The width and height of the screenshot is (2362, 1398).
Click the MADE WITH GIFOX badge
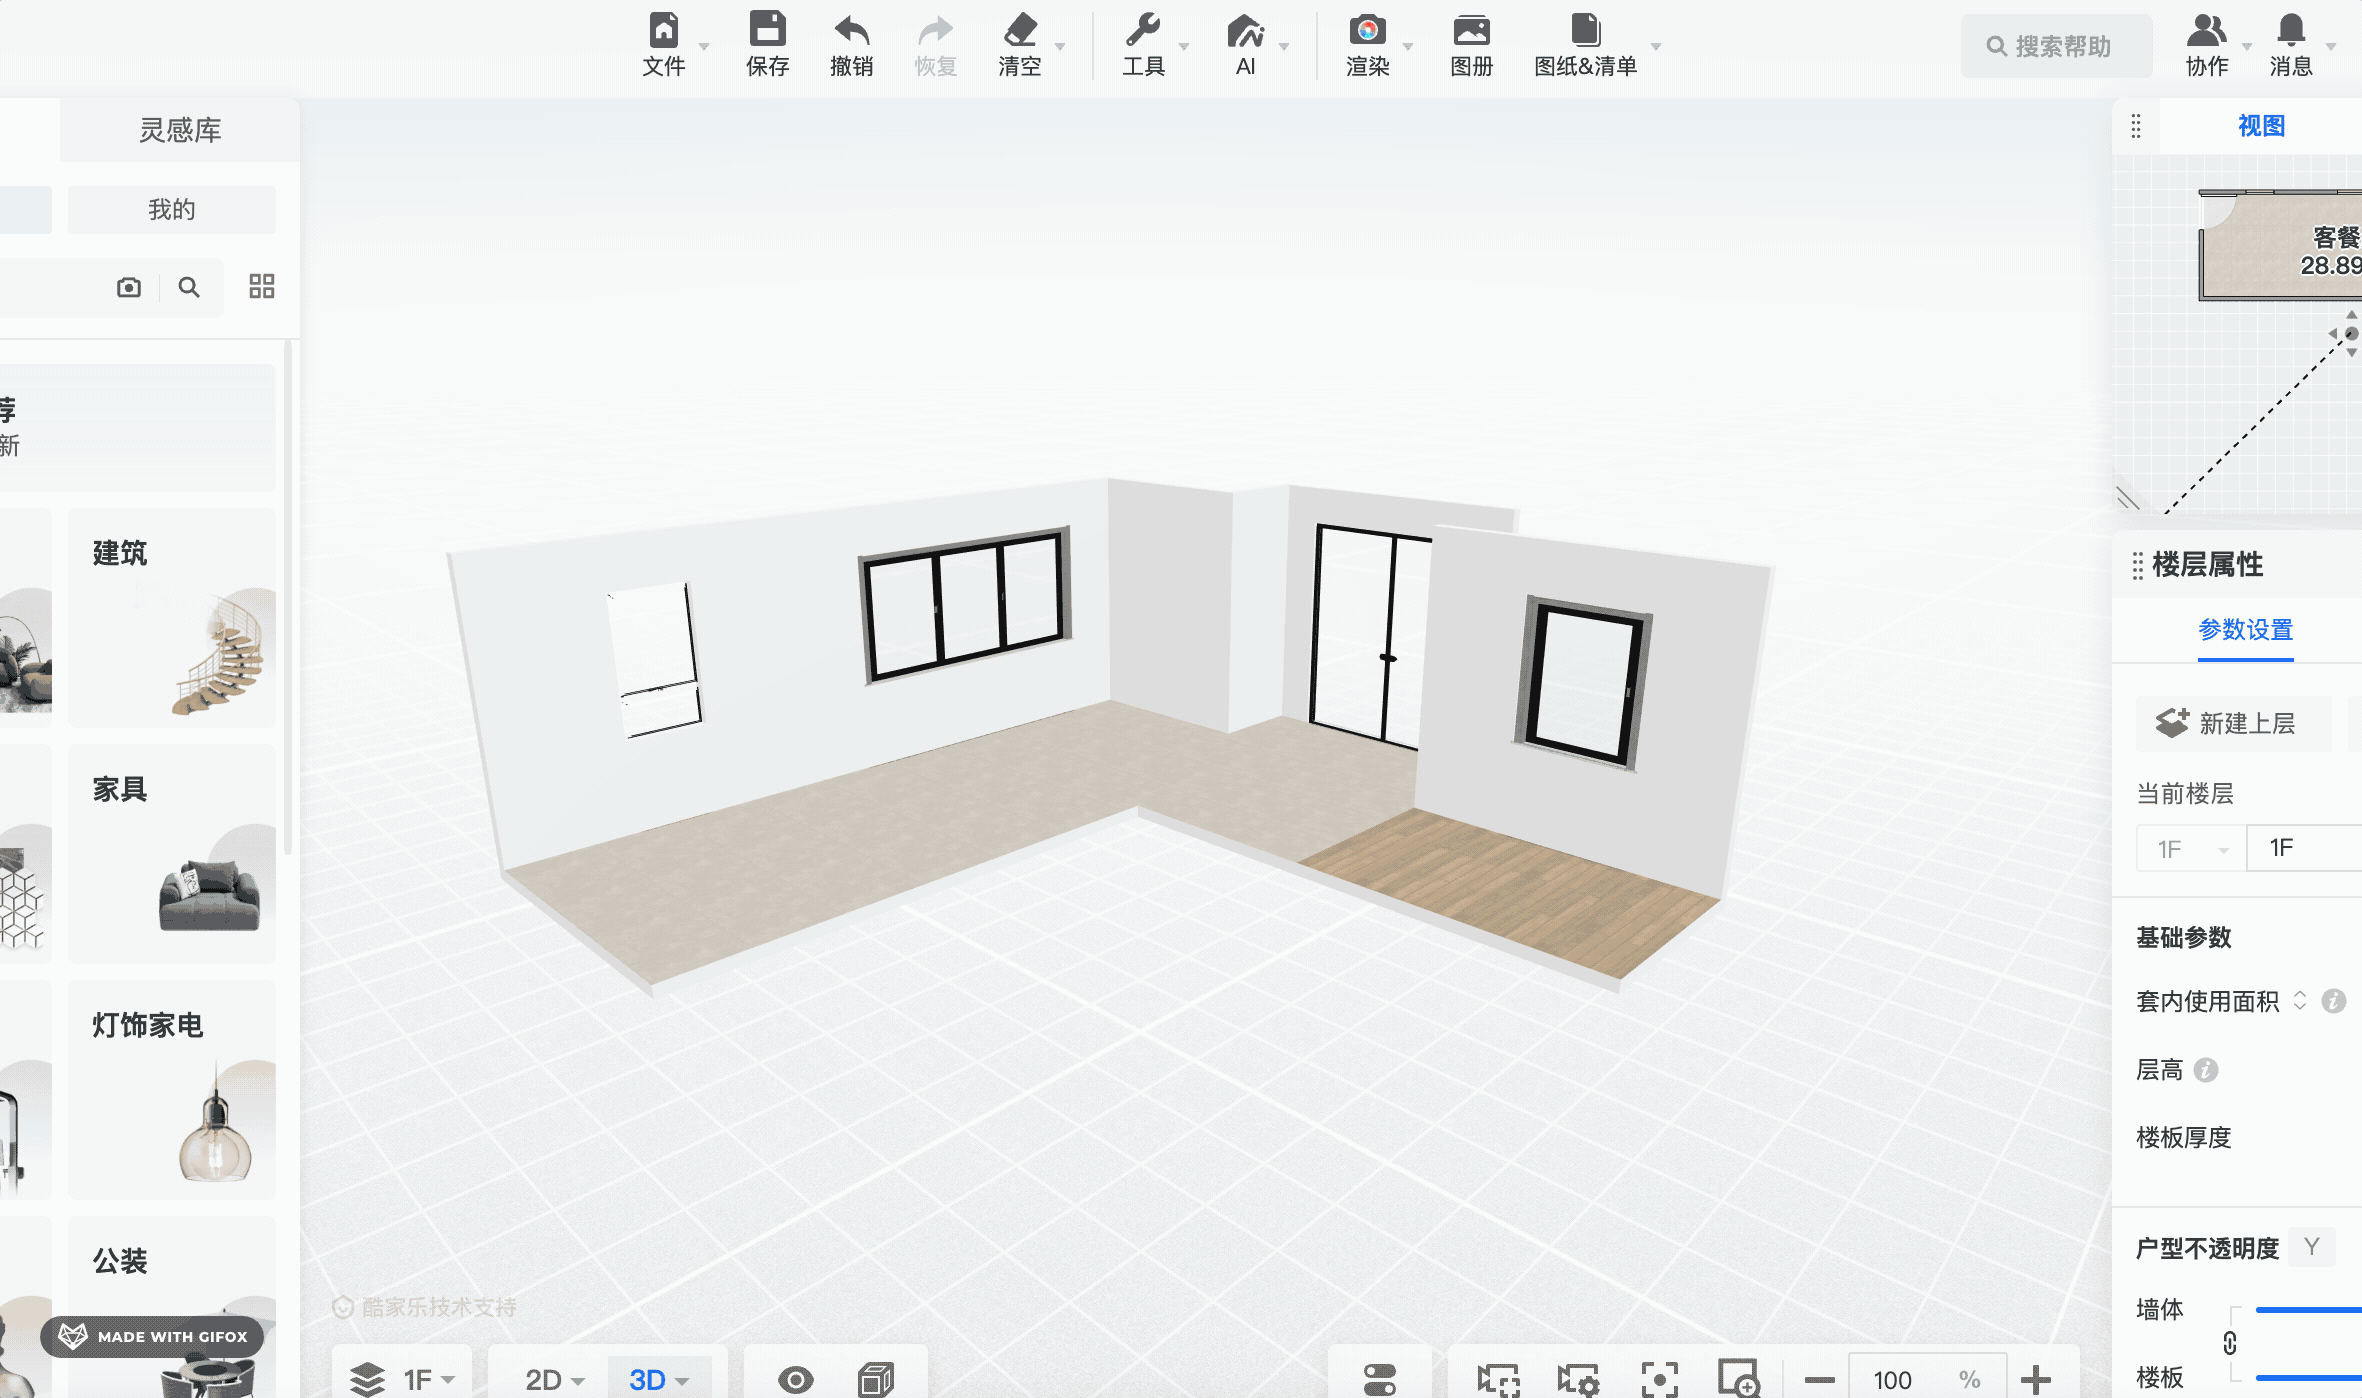[153, 1337]
